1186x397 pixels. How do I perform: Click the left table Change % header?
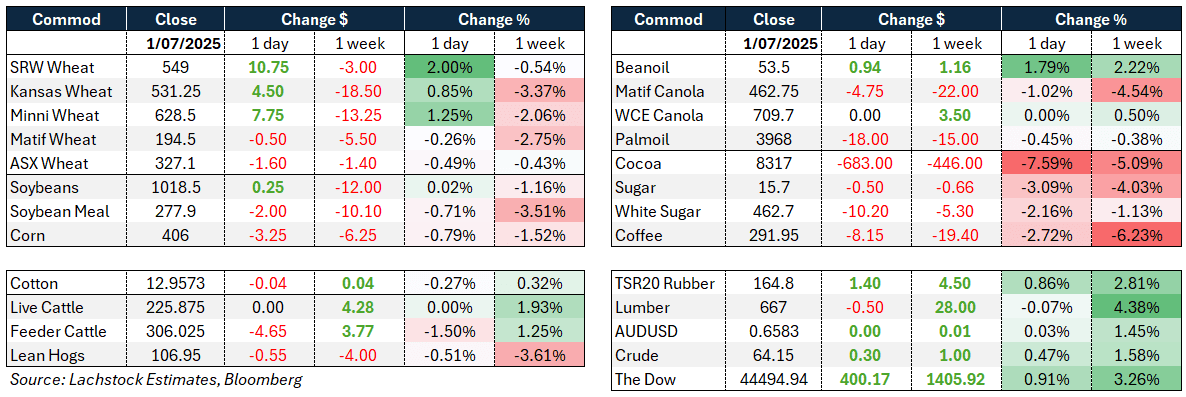click(495, 20)
